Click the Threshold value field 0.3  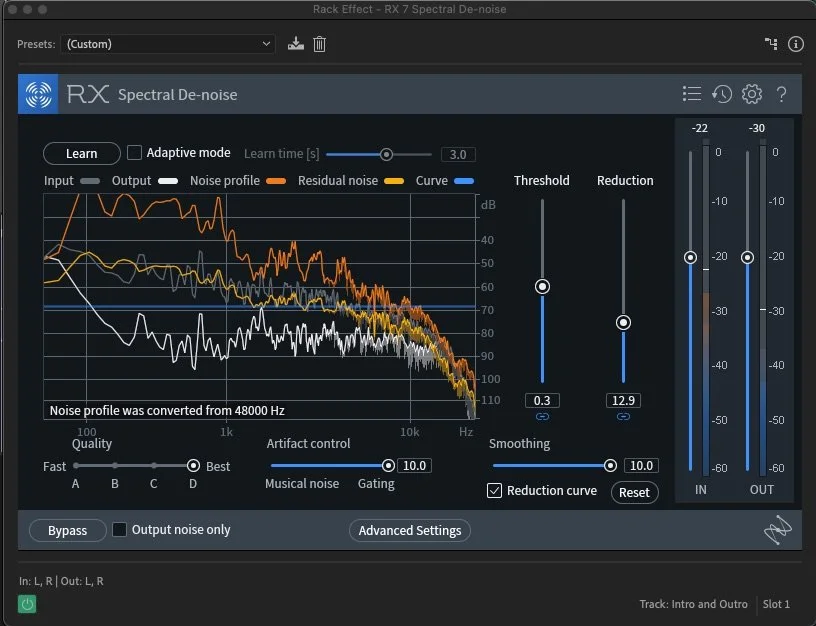542,401
